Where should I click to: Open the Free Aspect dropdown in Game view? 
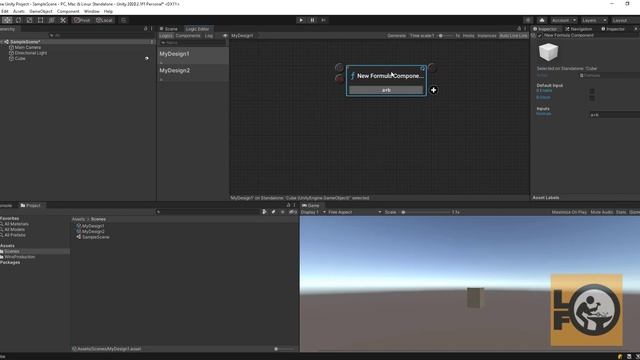[354, 212]
